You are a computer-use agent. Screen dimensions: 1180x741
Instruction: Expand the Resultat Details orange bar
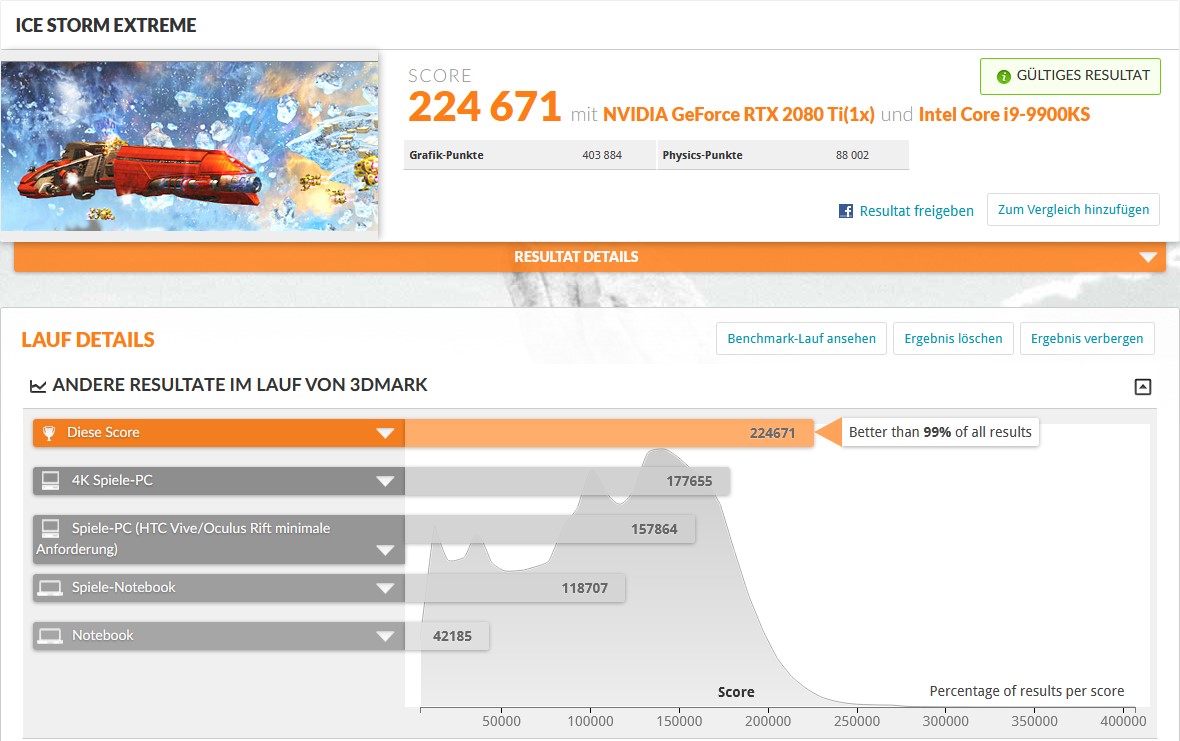(x=1147, y=257)
